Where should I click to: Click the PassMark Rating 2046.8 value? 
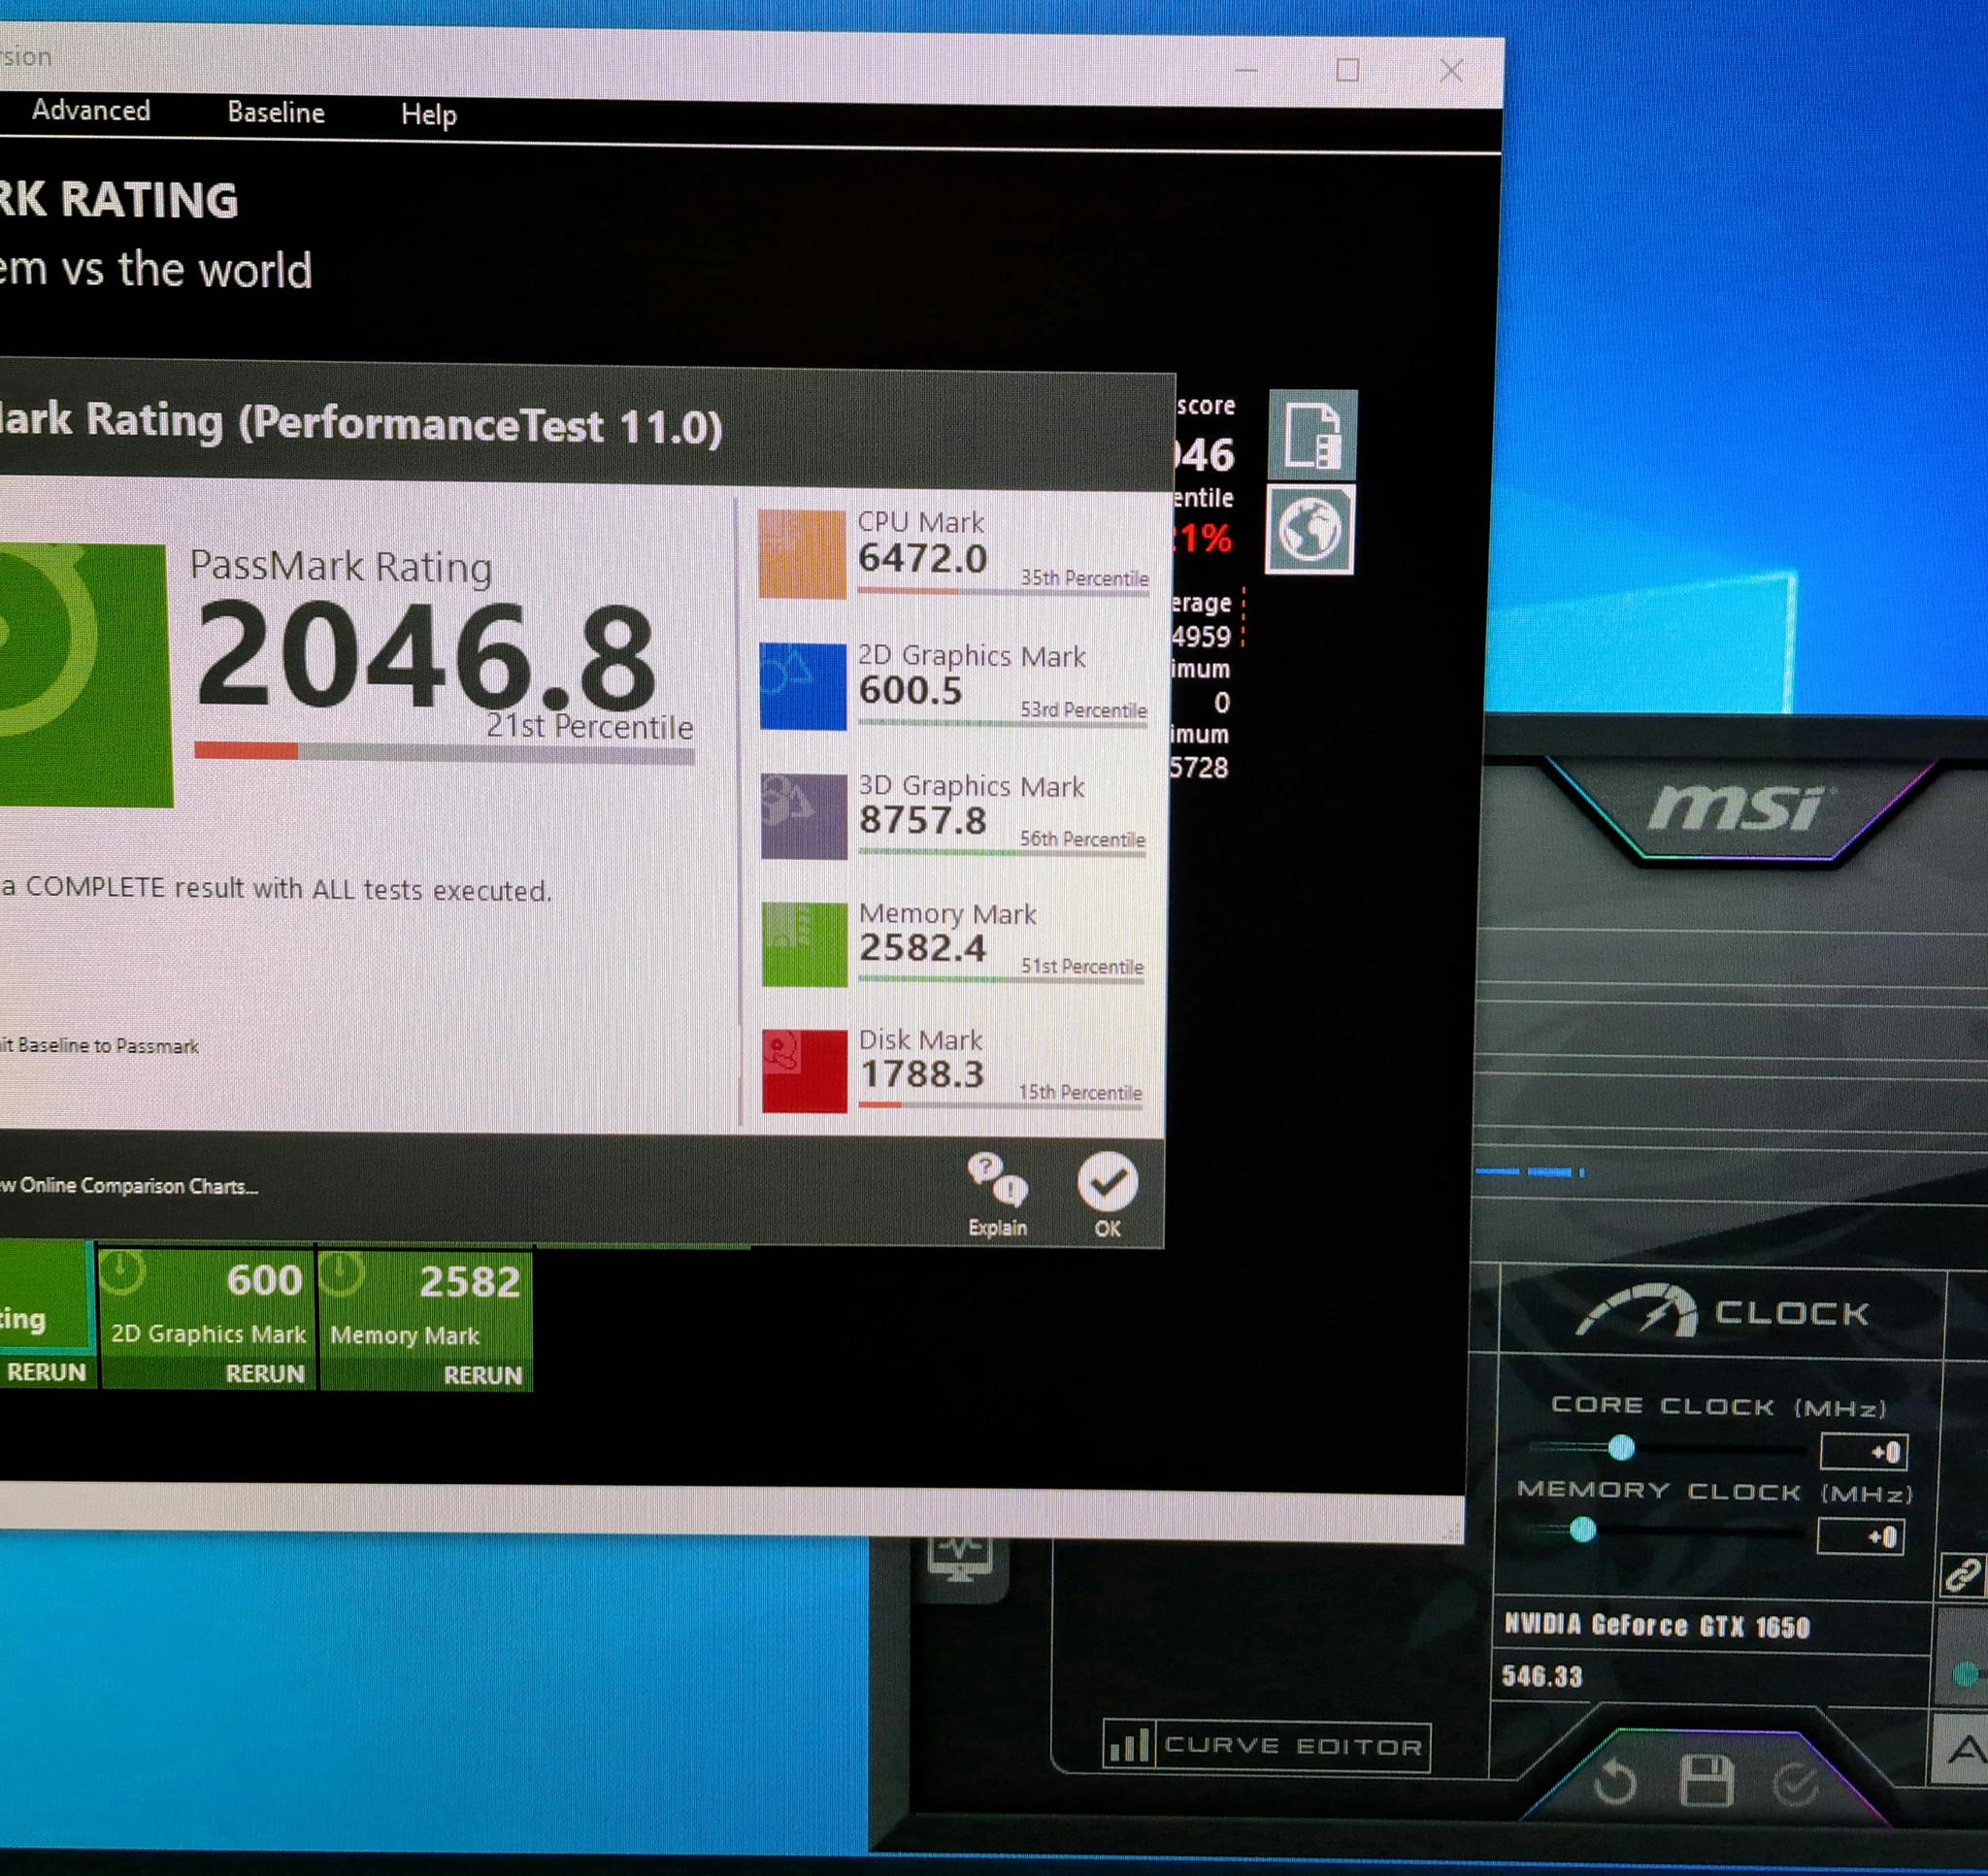coord(425,656)
